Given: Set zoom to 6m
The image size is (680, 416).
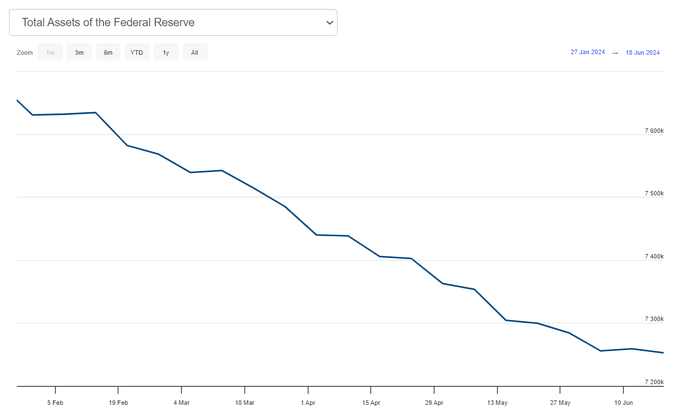Looking at the screenshot, I should click(108, 52).
